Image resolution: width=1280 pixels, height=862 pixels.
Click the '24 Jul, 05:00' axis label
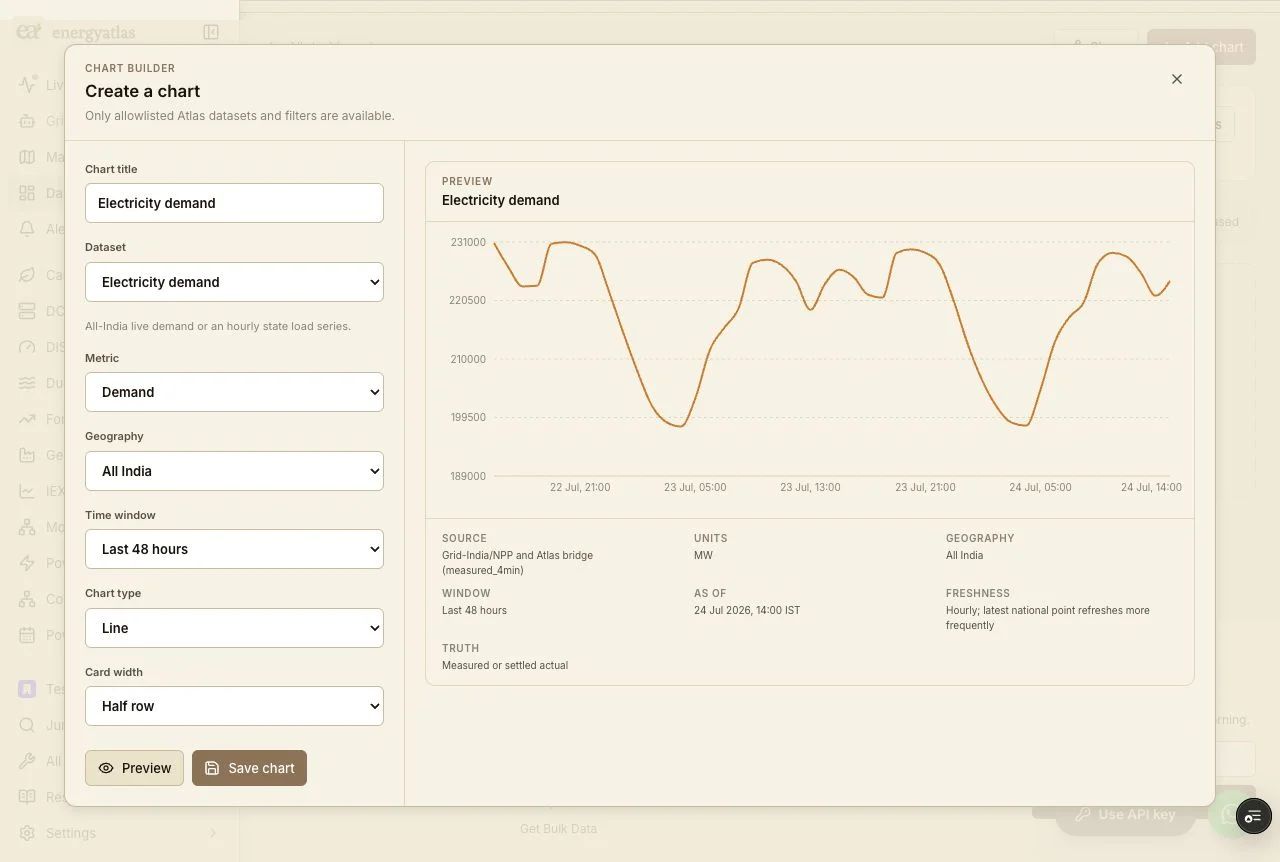[x=1040, y=487]
